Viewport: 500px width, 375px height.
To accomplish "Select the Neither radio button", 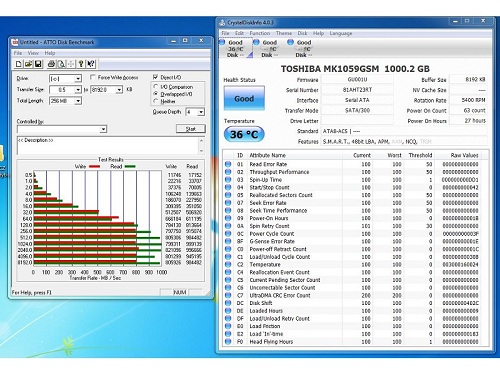I will pos(155,101).
